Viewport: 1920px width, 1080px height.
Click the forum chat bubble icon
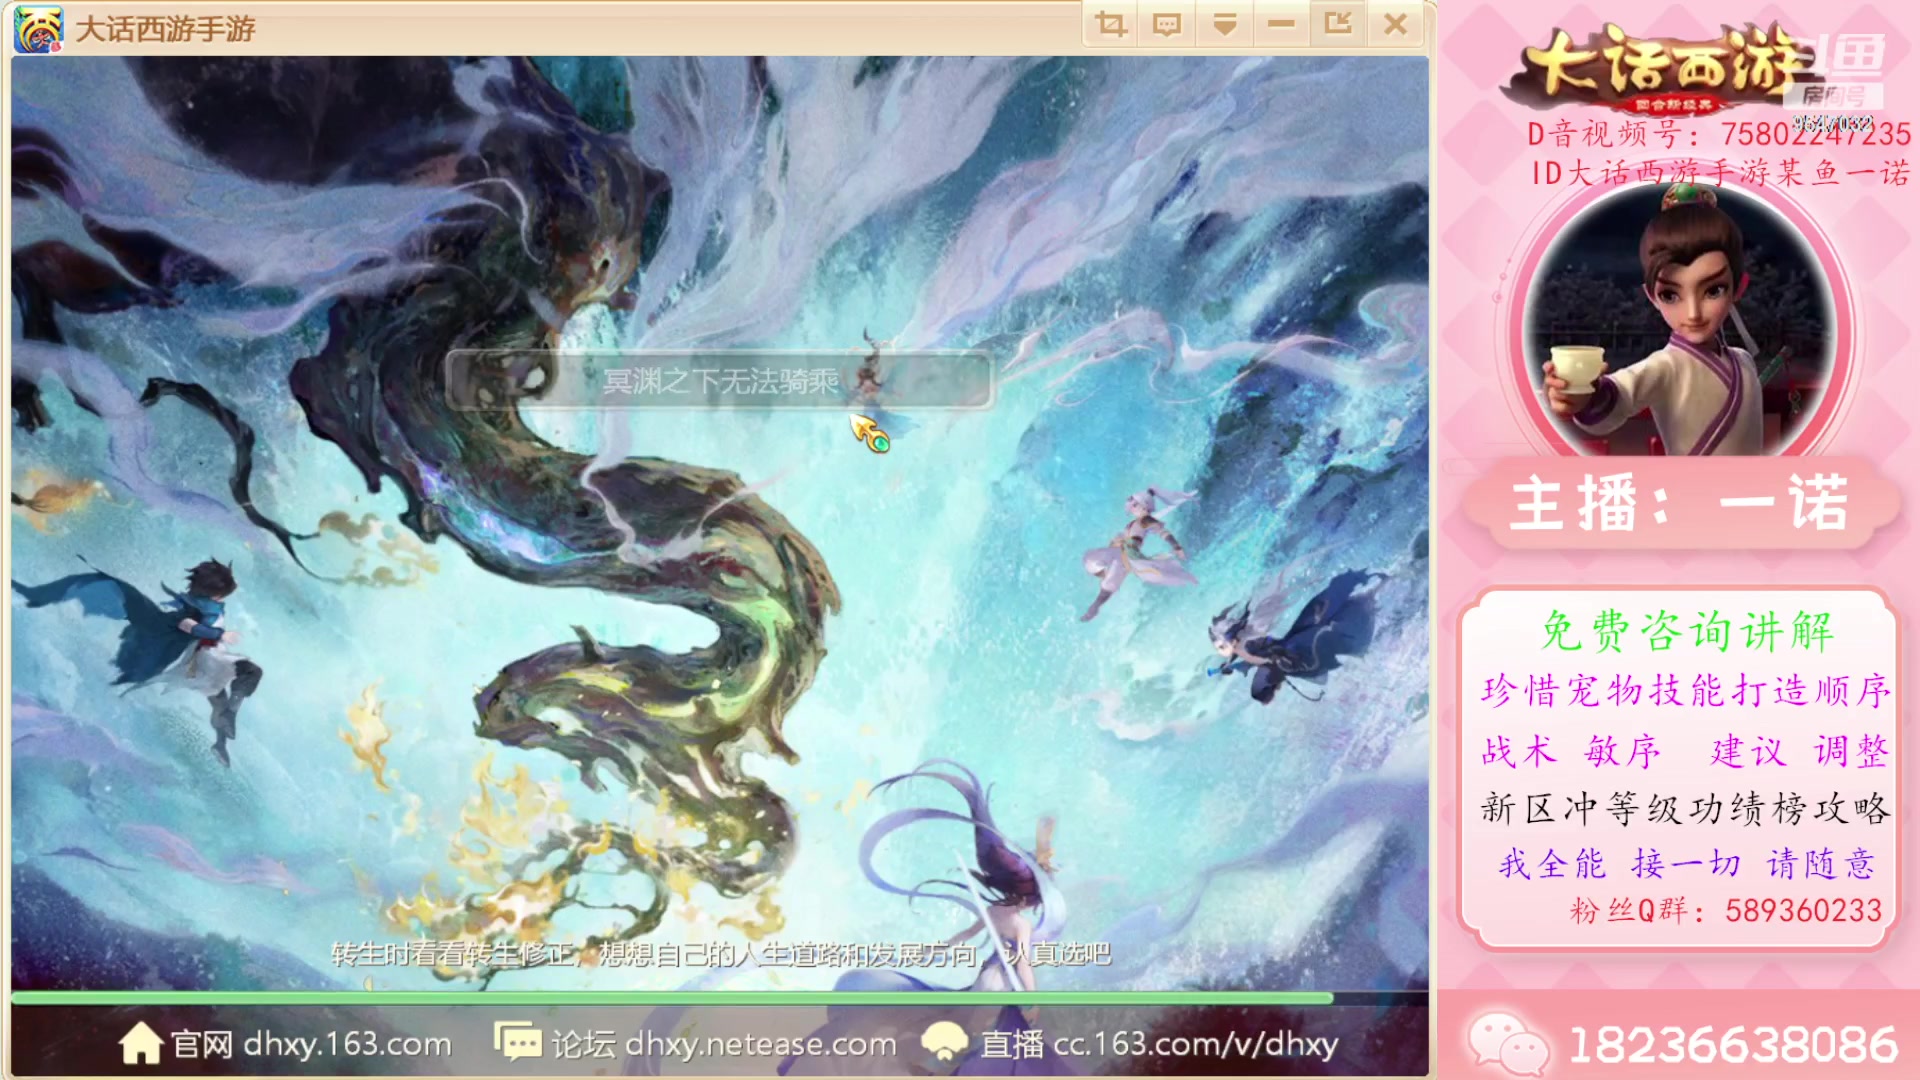518,1042
